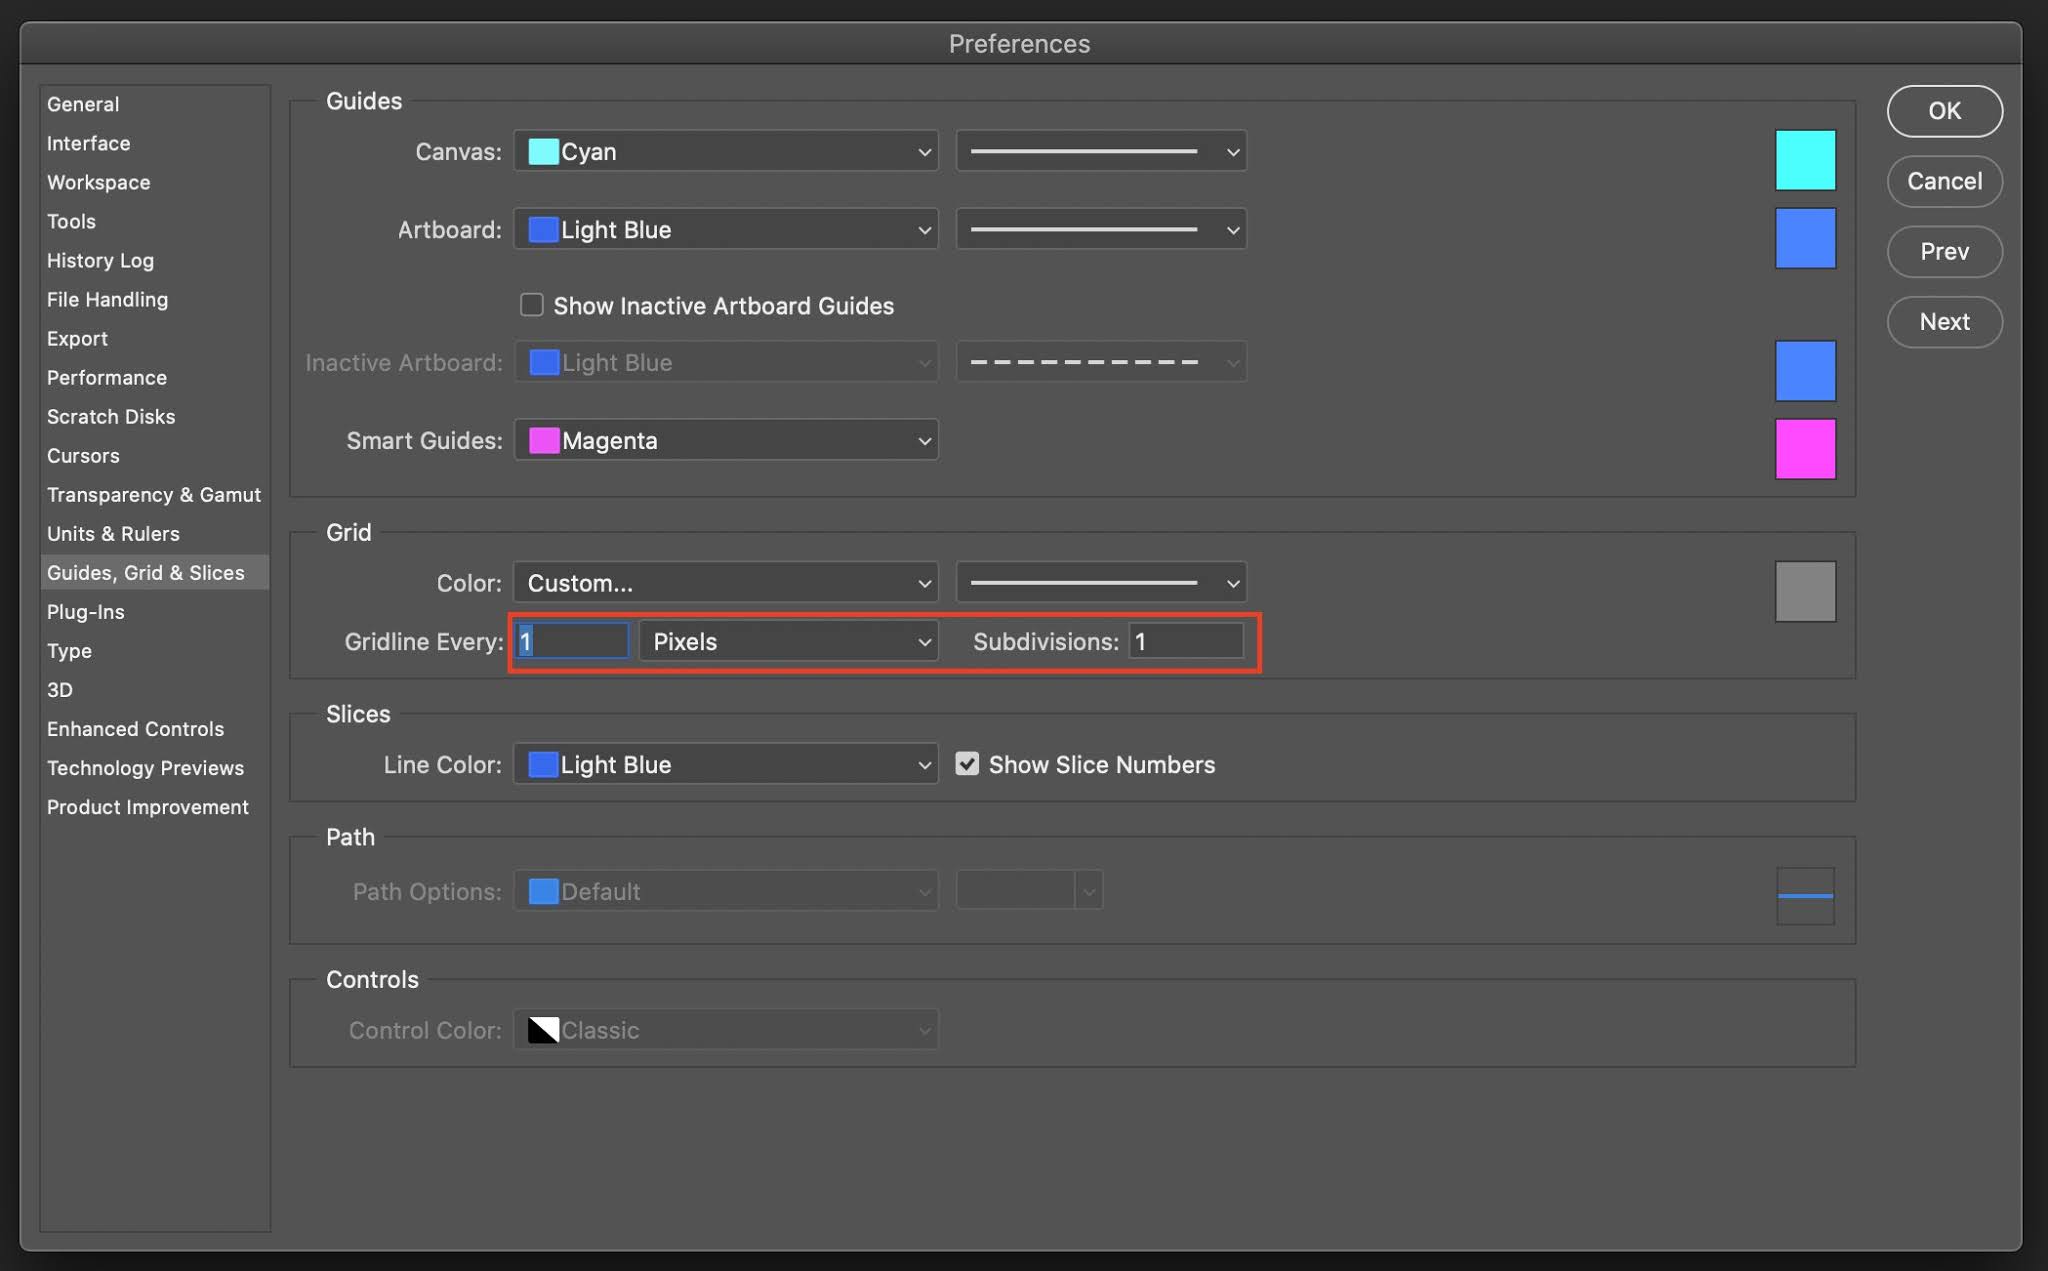Image resolution: width=2048 pixels, height=1271 pixels.
Task: Go to Next preferences page
Action: (x=1943, y=322)
